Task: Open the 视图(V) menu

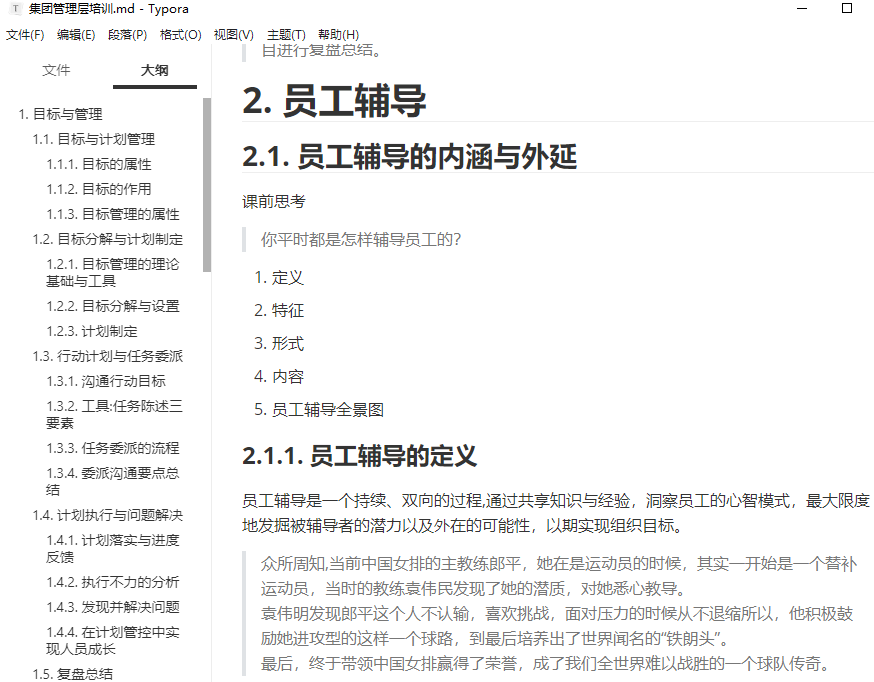Action: point(234,35)
